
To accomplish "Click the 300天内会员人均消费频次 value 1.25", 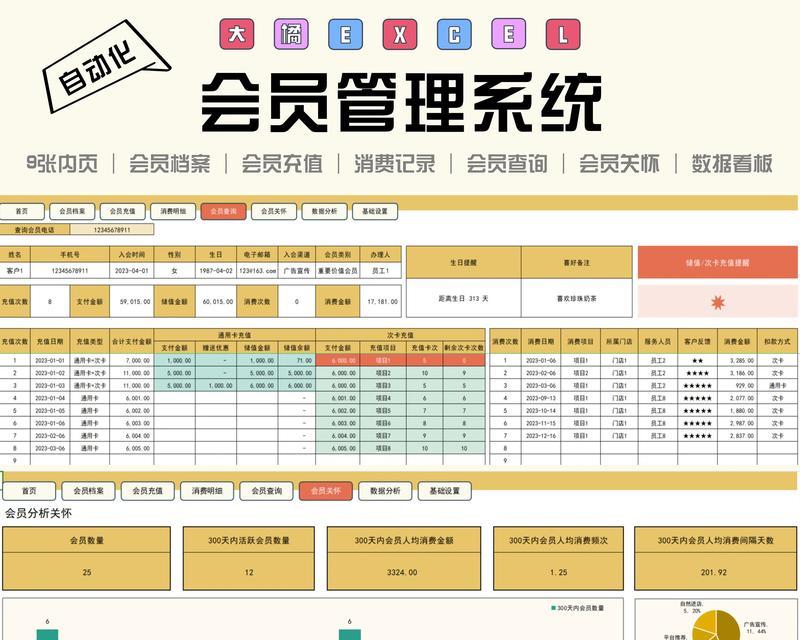I will coord(558,572).
